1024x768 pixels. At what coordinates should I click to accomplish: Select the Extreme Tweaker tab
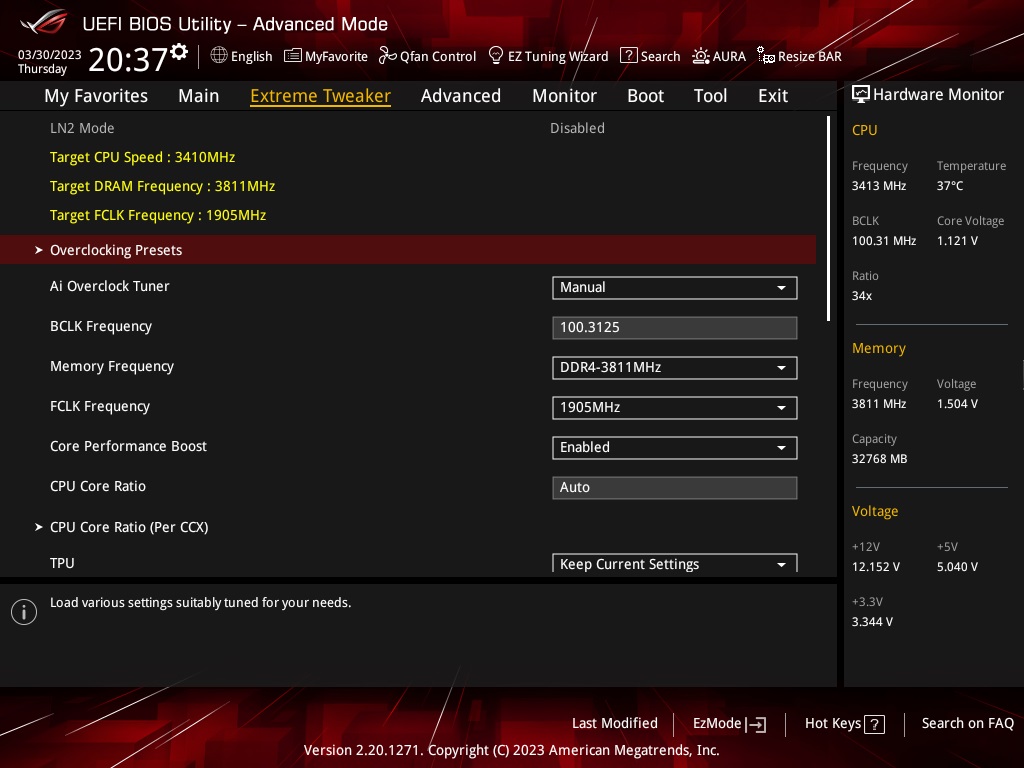tap(321, 96)
